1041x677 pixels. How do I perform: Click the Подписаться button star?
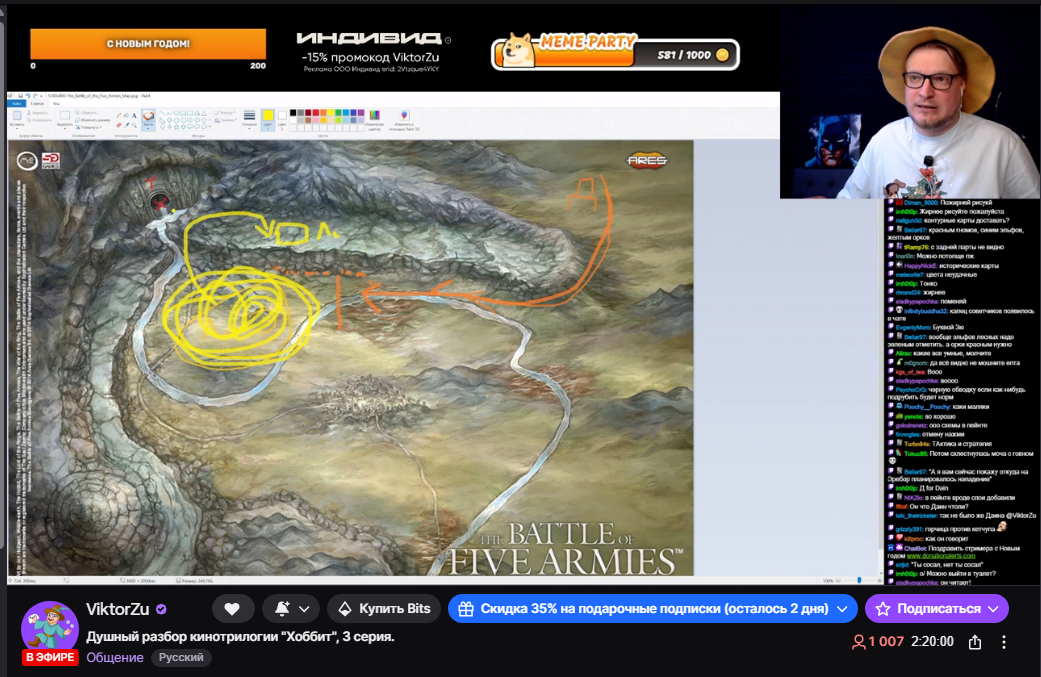[882, 609]
